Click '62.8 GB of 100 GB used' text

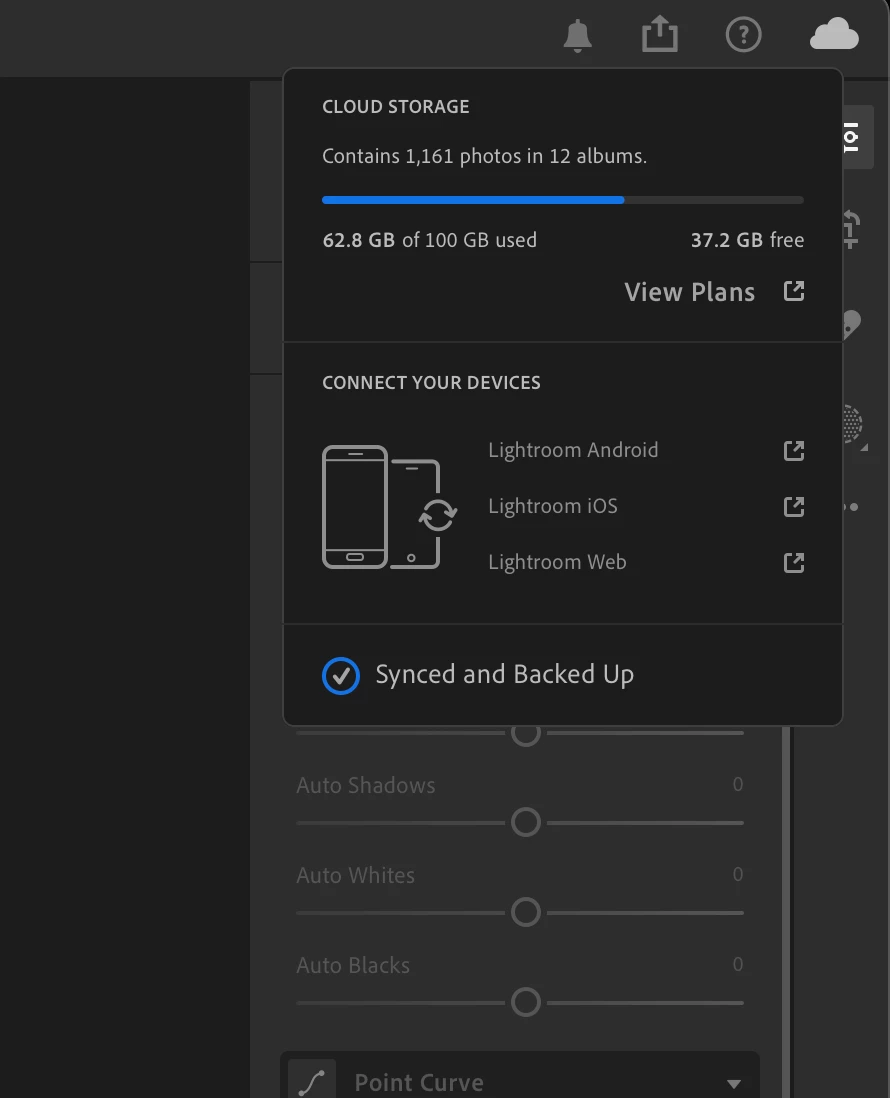pos(429,240)
